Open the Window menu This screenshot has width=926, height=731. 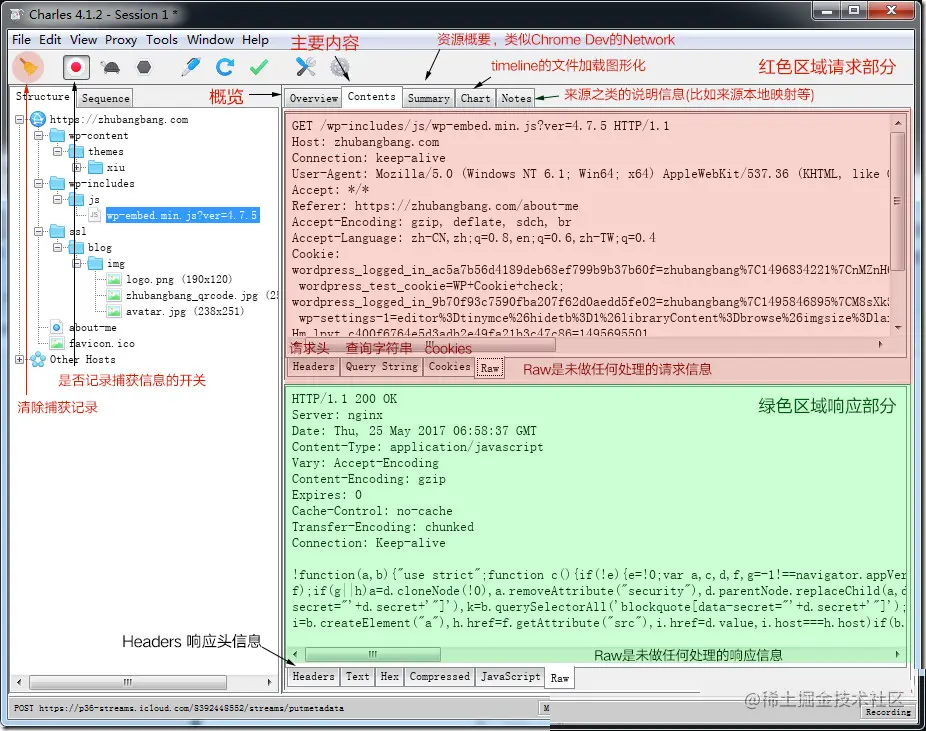[210, 40]
